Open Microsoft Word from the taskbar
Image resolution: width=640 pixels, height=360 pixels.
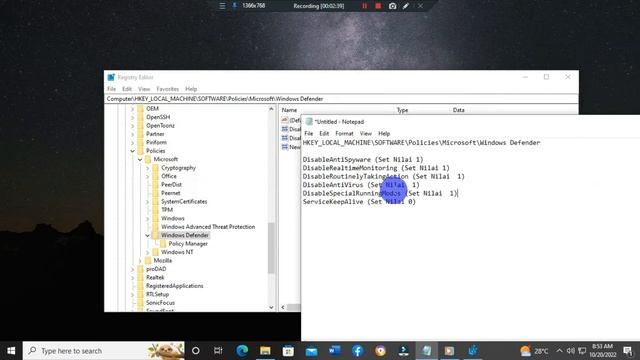click(335, 351)
